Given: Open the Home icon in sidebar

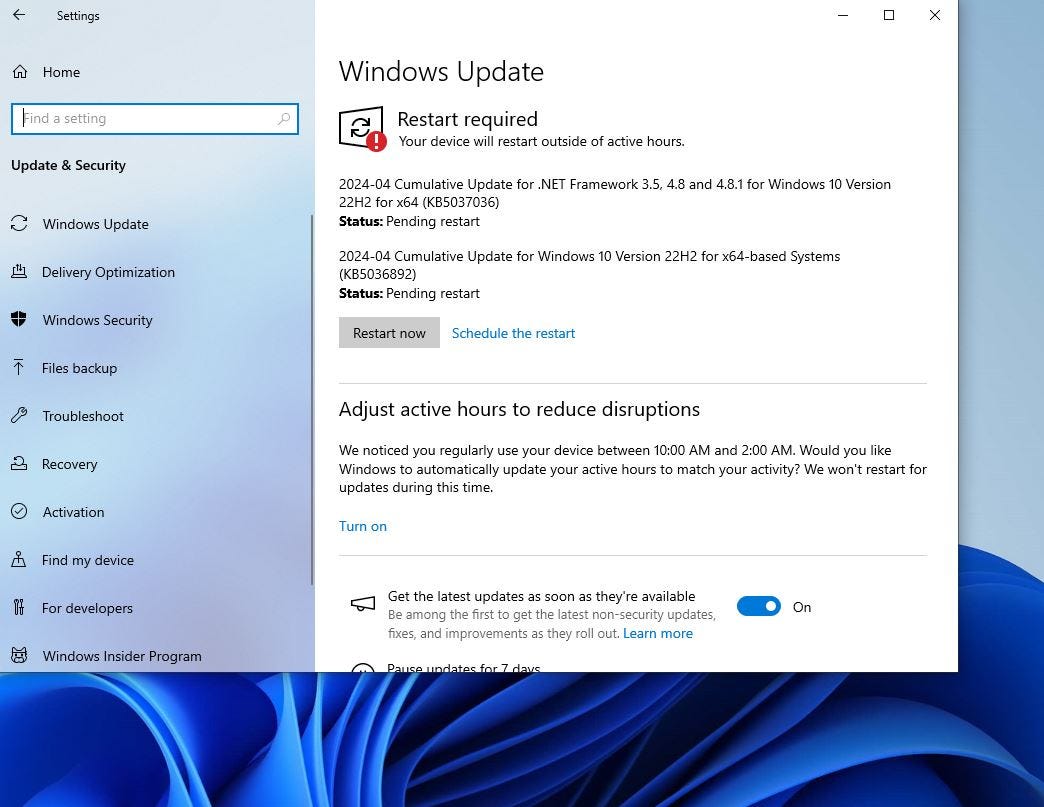Looking at the screenshot, I should click(x=20, y=72).
